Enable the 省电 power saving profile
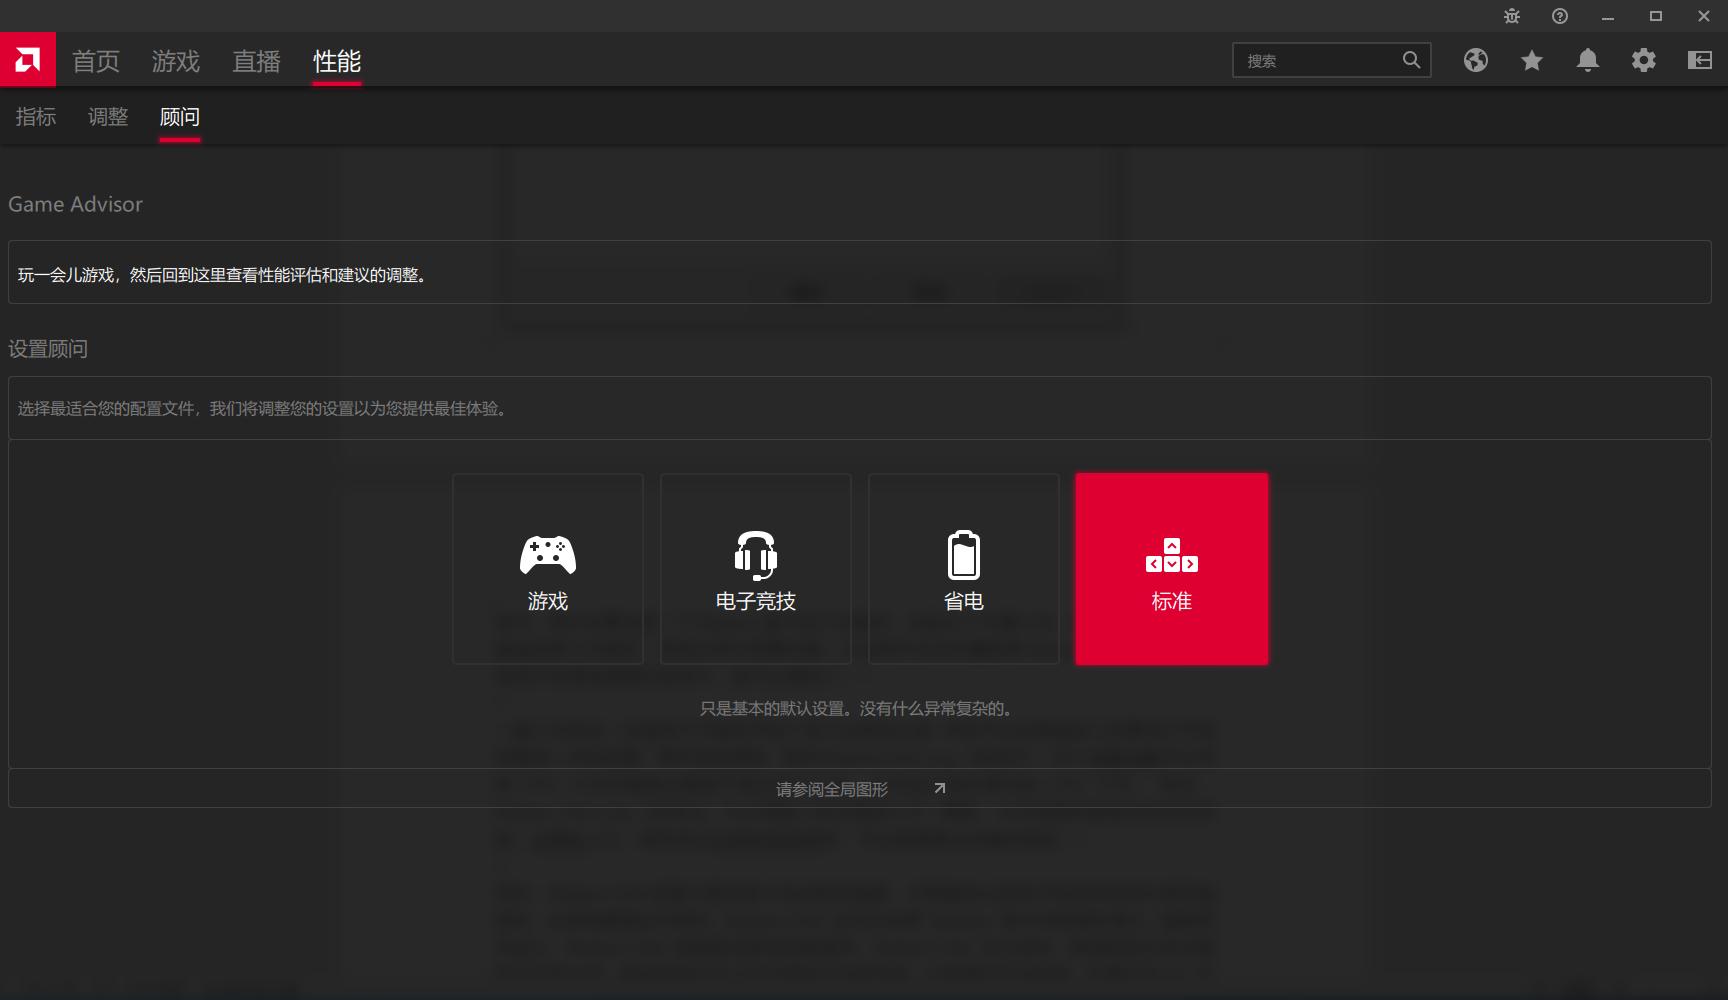Viewport: 1728px width, 1000px height. [x=963, y=568]
